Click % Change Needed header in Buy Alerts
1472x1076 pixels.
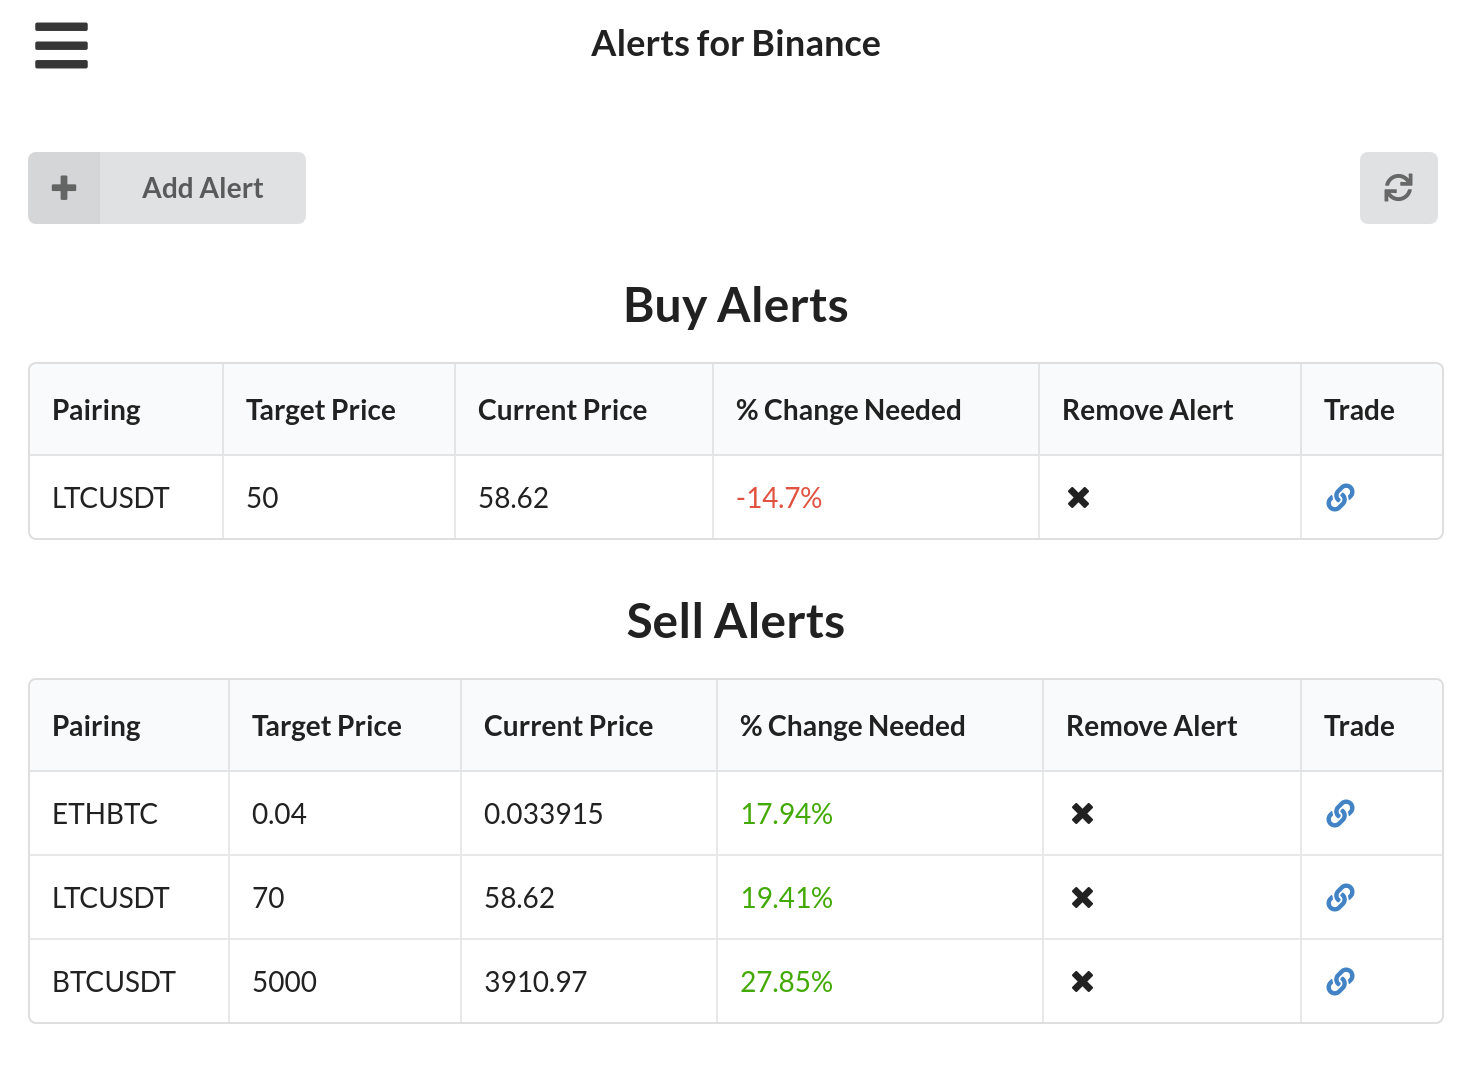click(x=848, y=410)
